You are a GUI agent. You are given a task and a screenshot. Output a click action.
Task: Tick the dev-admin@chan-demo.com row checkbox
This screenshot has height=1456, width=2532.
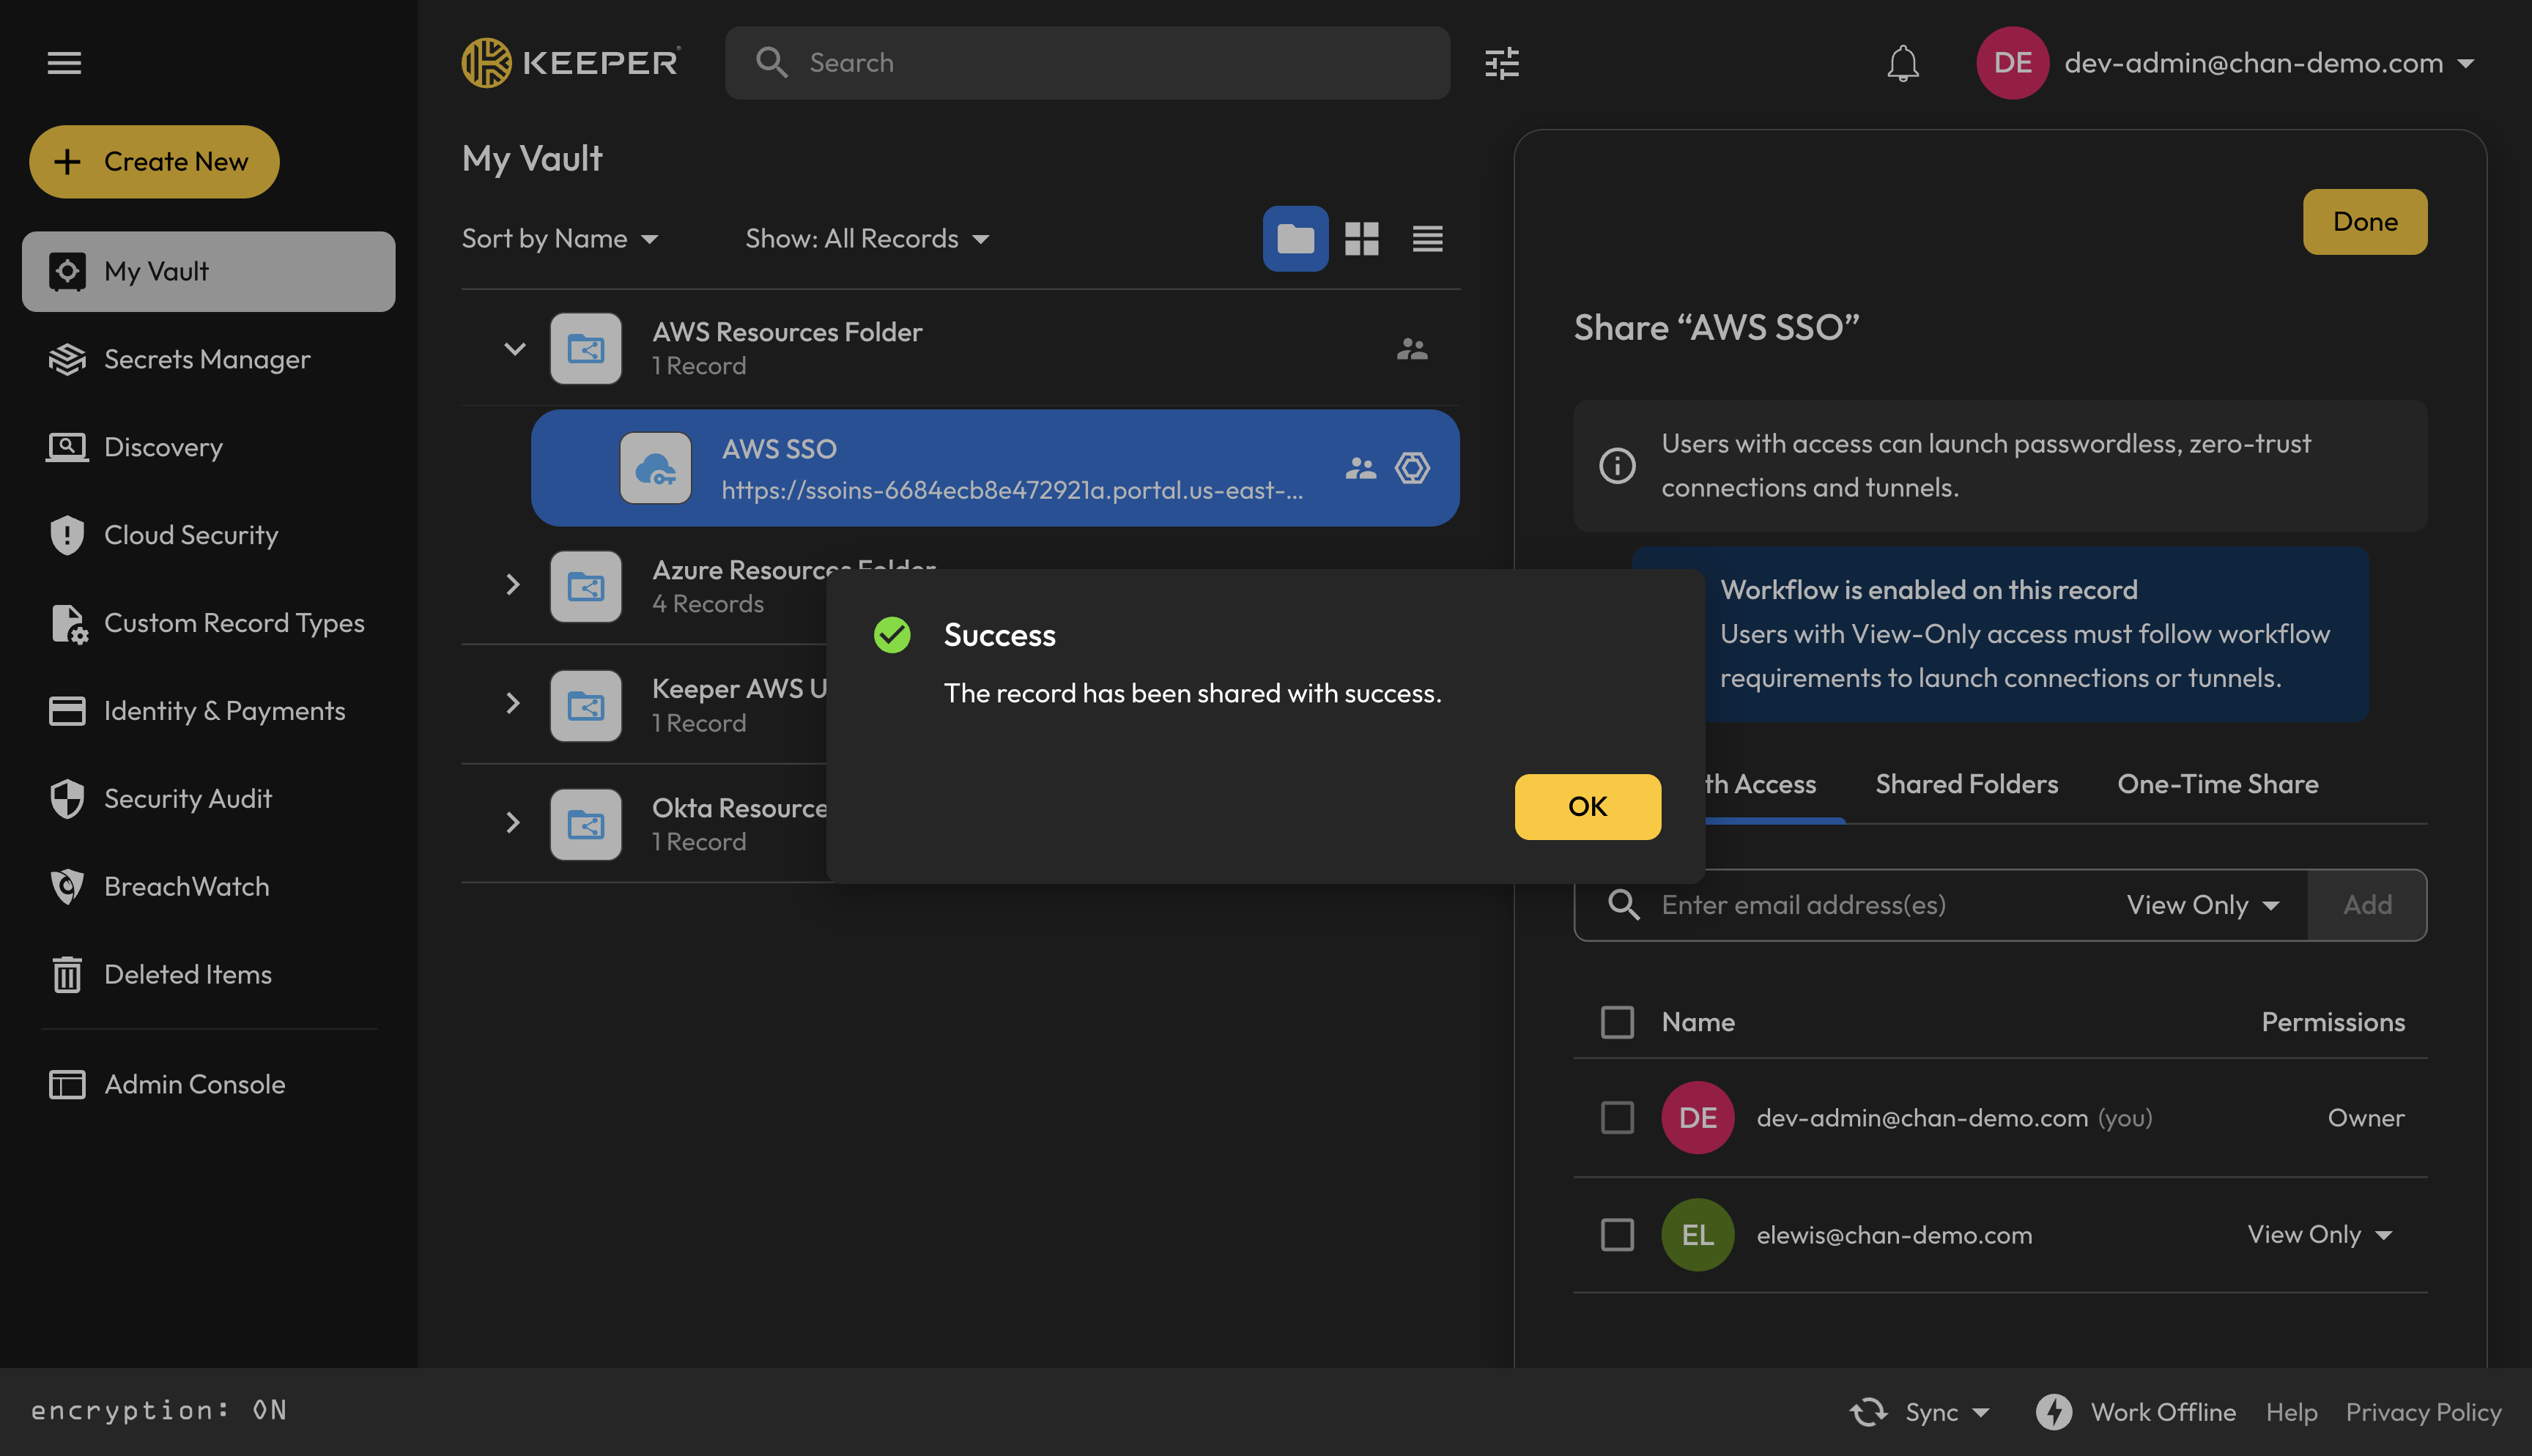[1617, 1118]
